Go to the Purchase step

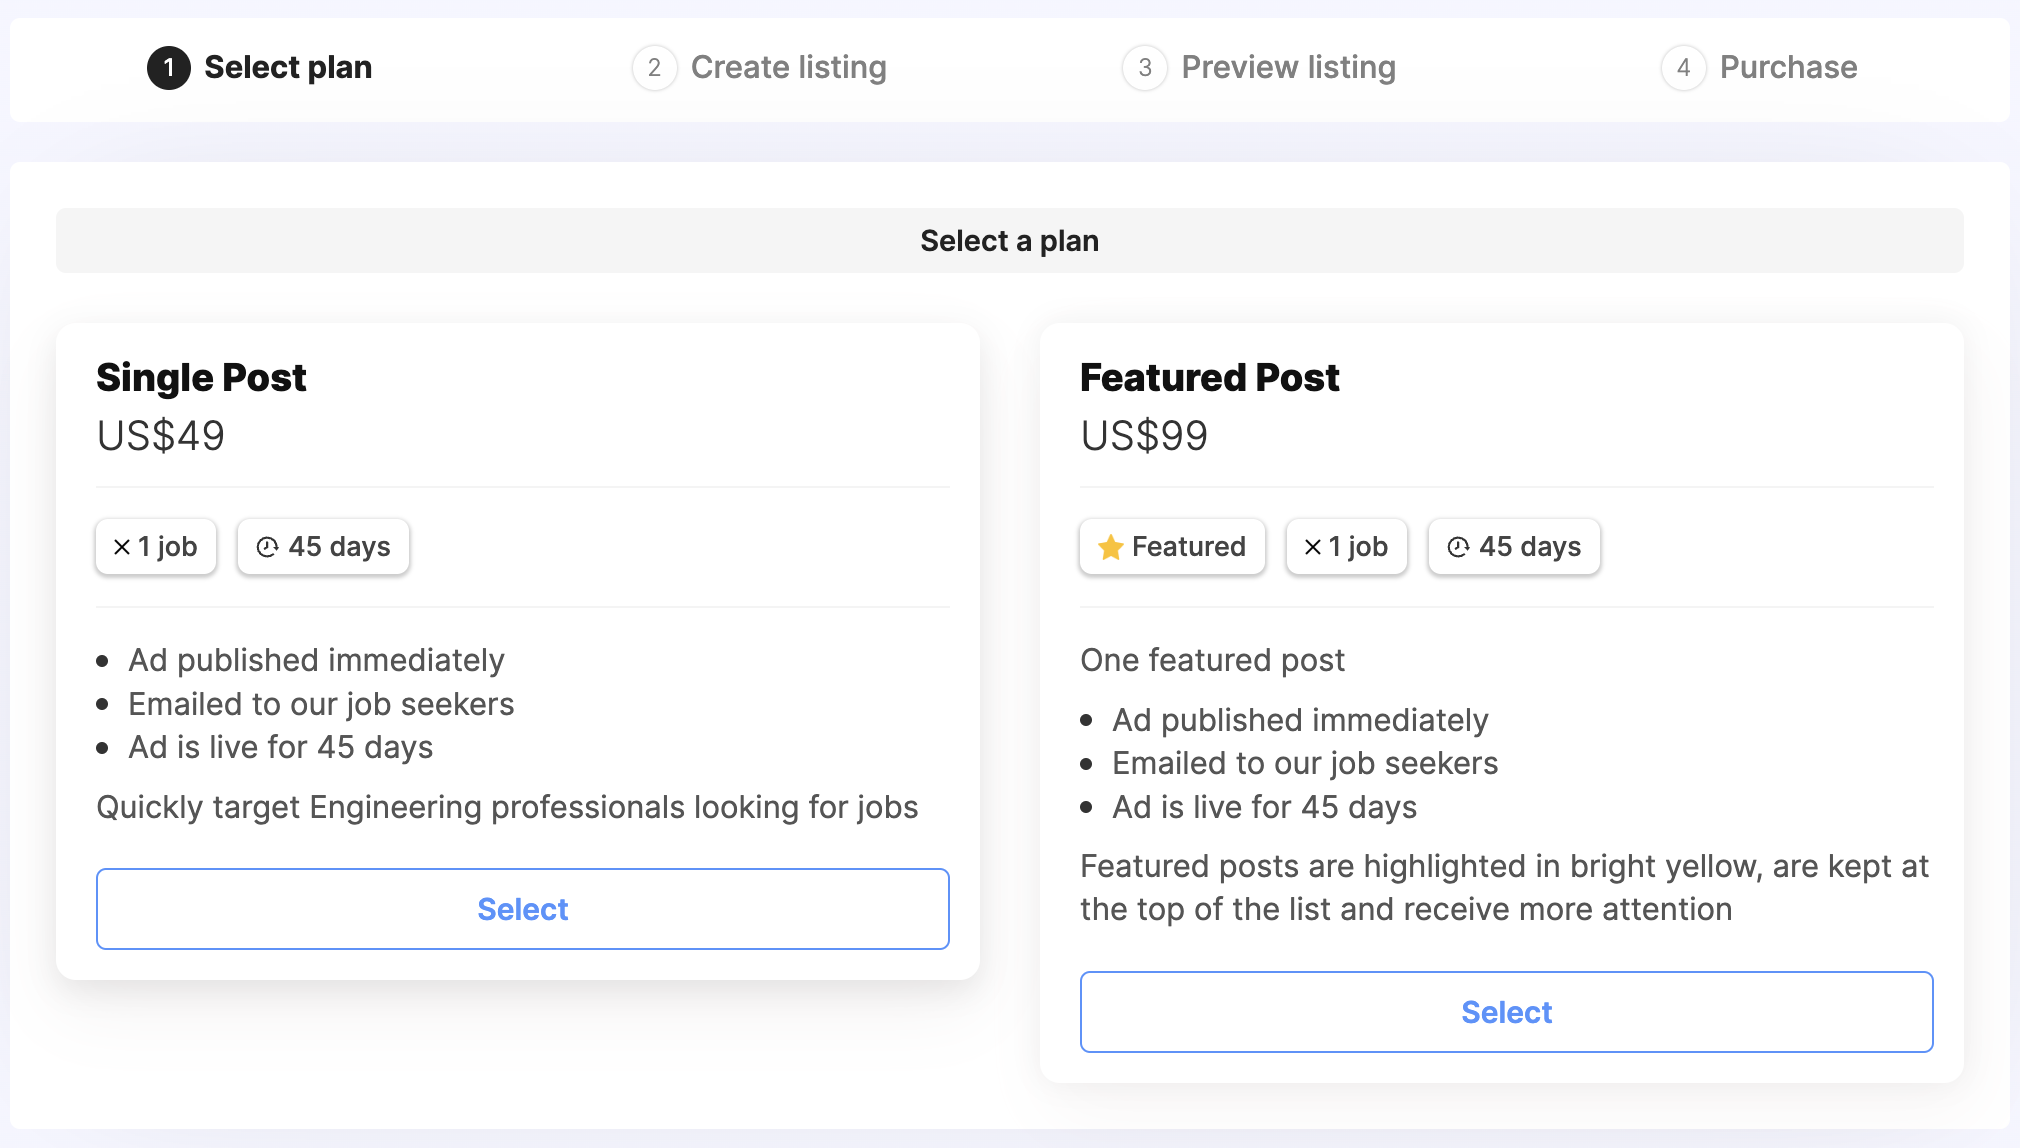point(1759,67)
